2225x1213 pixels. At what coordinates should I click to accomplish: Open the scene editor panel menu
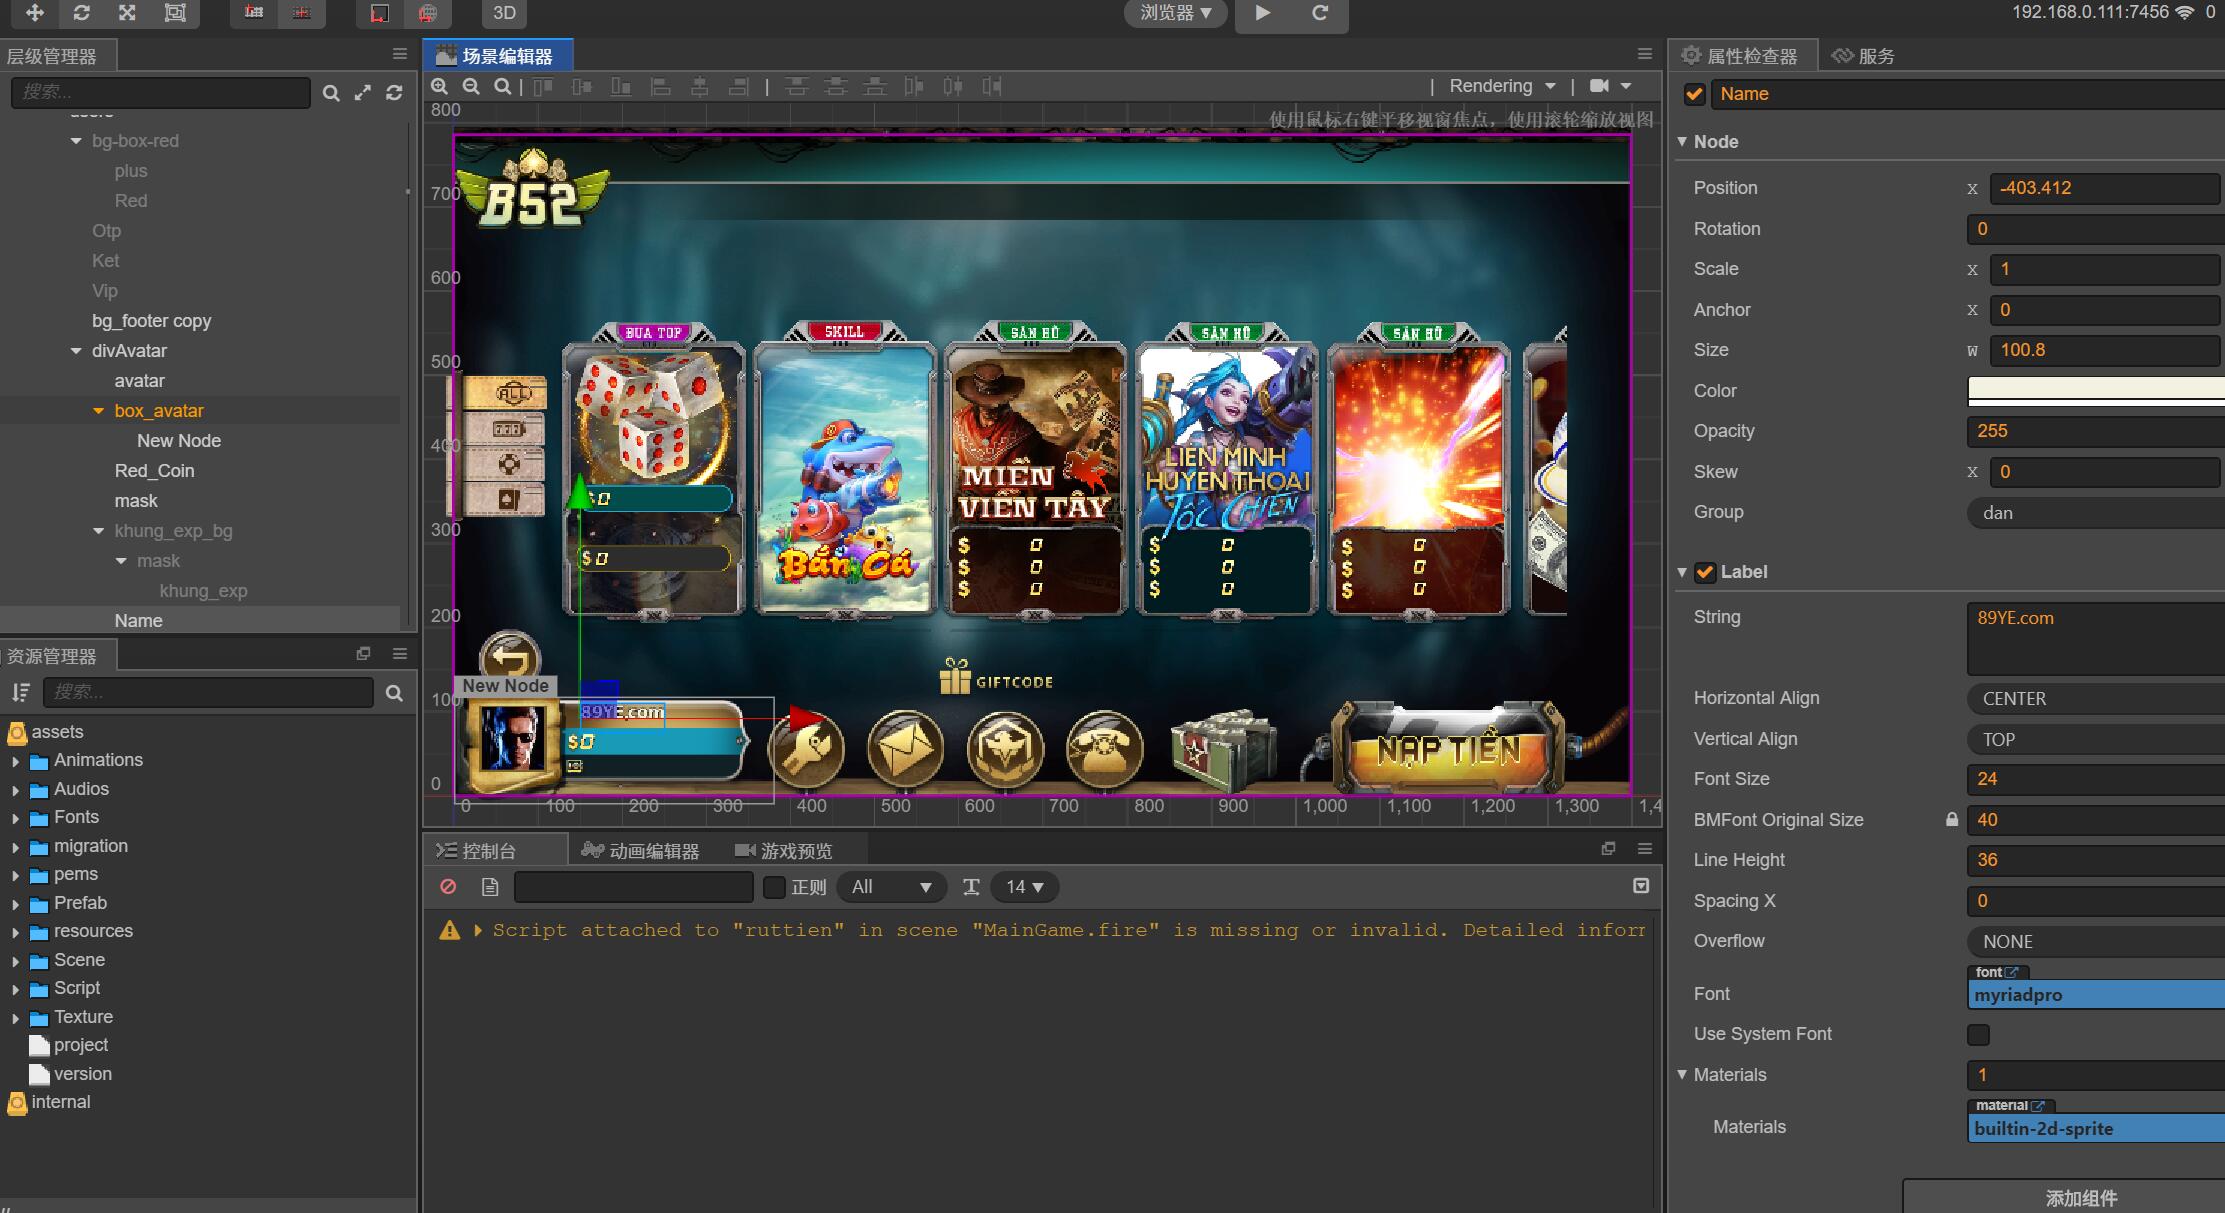1645,54
